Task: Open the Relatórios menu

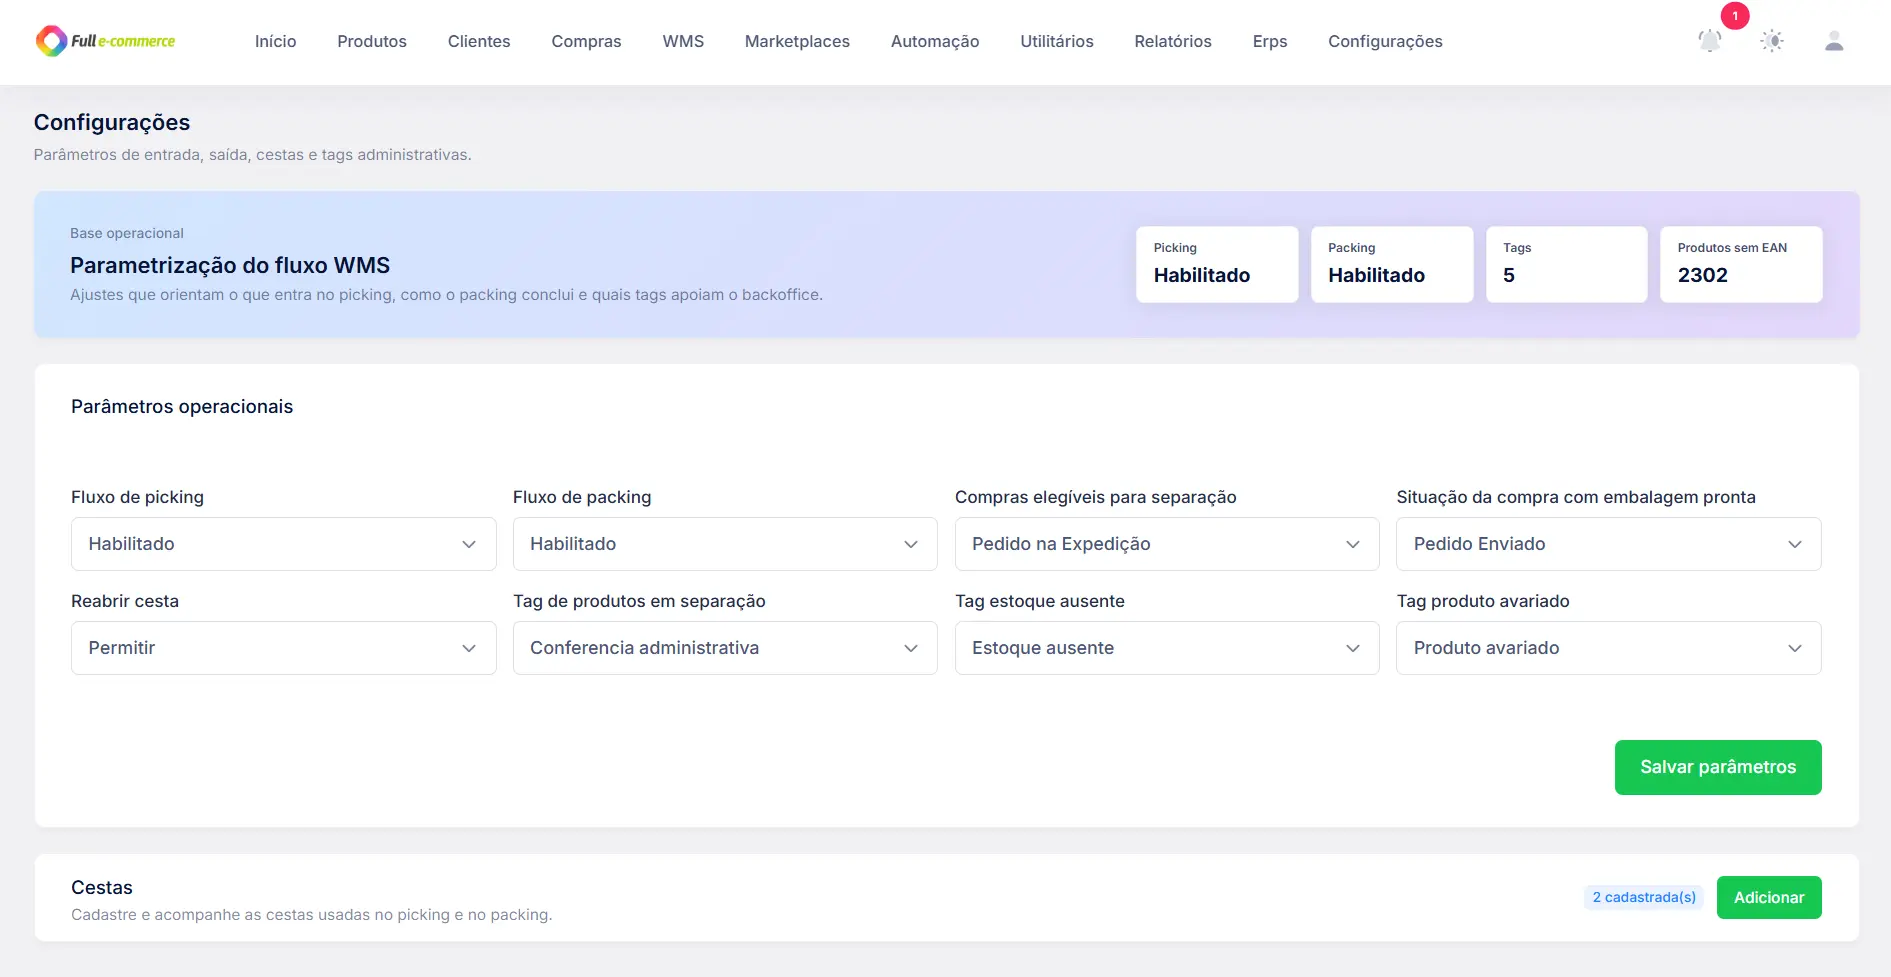Action: 1173,41
